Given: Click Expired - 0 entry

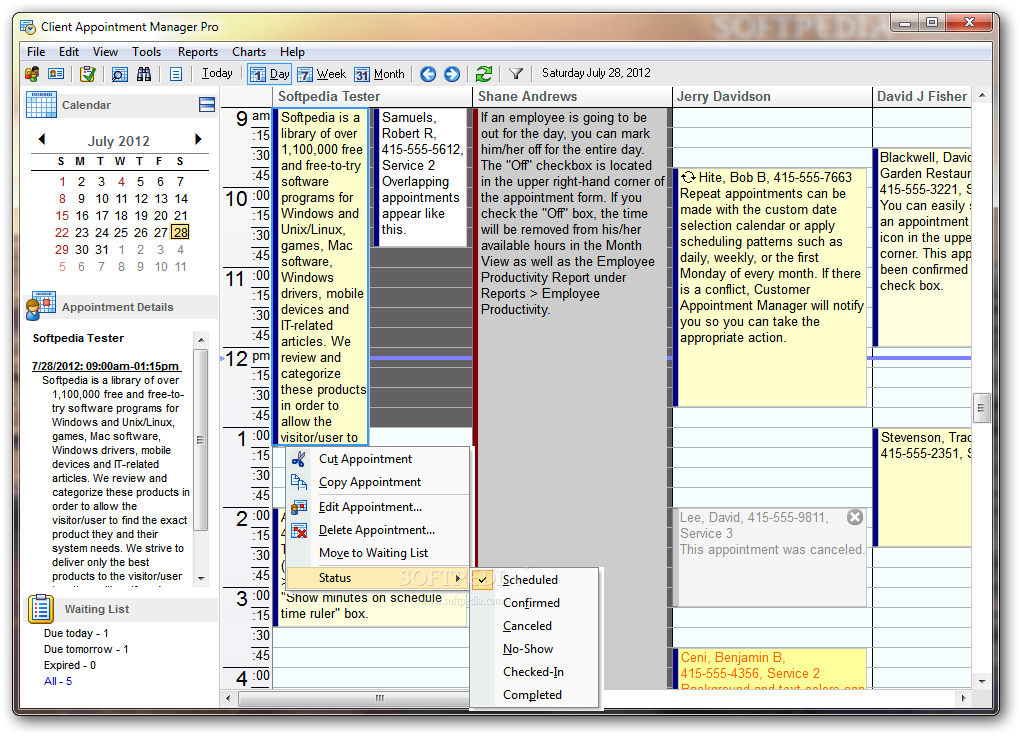Looking at the screenshot, I should point(70,665).
